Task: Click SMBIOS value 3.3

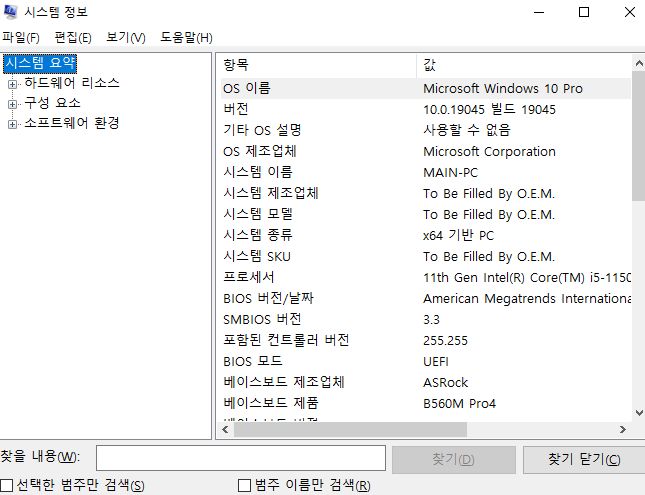Action: [431, 319]
